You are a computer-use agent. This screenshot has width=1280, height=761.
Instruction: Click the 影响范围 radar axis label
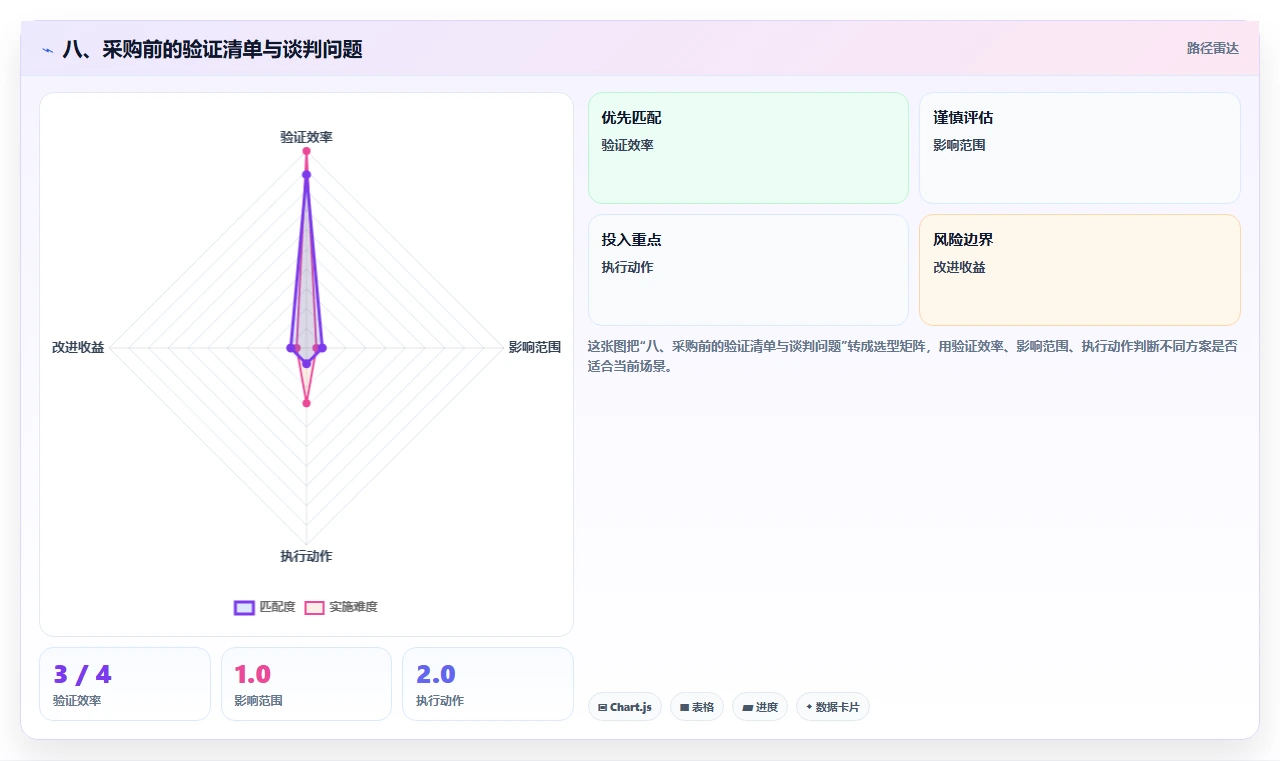(x=535, y=347)
